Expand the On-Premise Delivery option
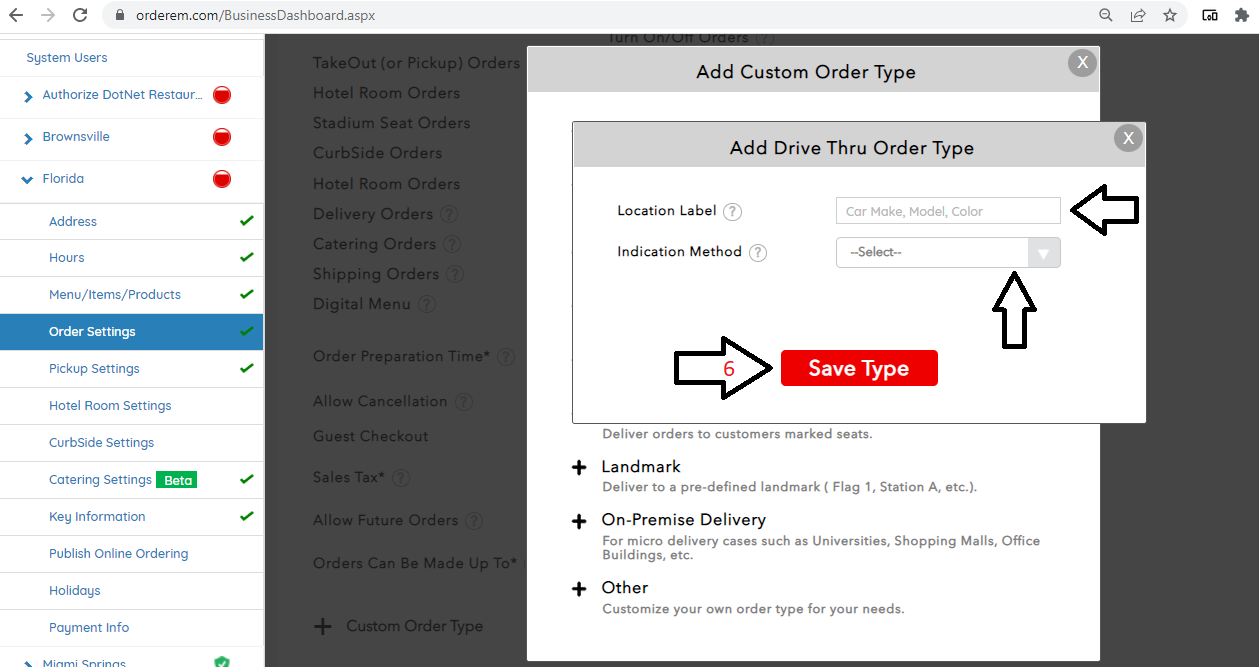This screenshot has width=1259, height=667. click(579, 521)
